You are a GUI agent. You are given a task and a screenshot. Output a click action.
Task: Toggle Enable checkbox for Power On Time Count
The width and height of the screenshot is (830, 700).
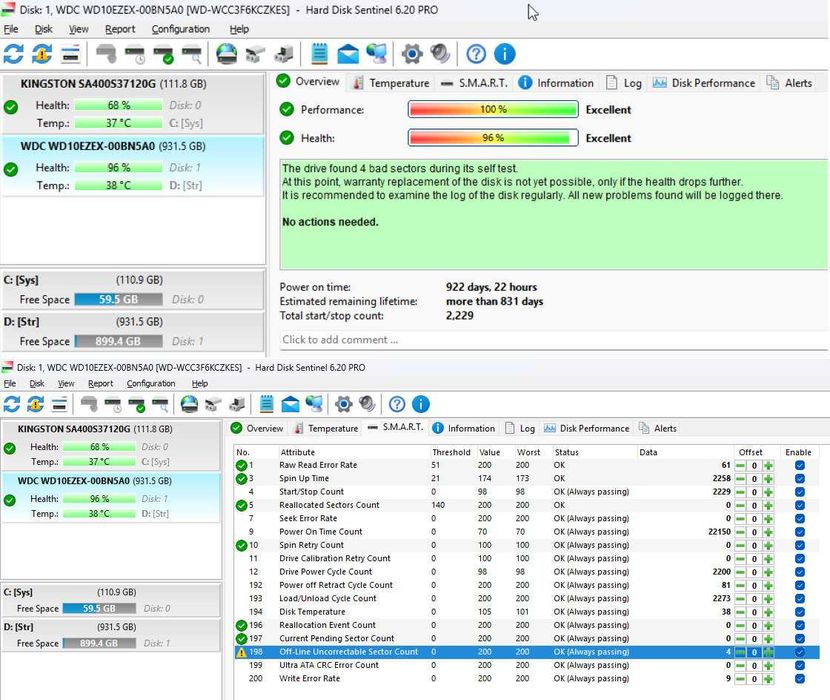coord(799,532)
